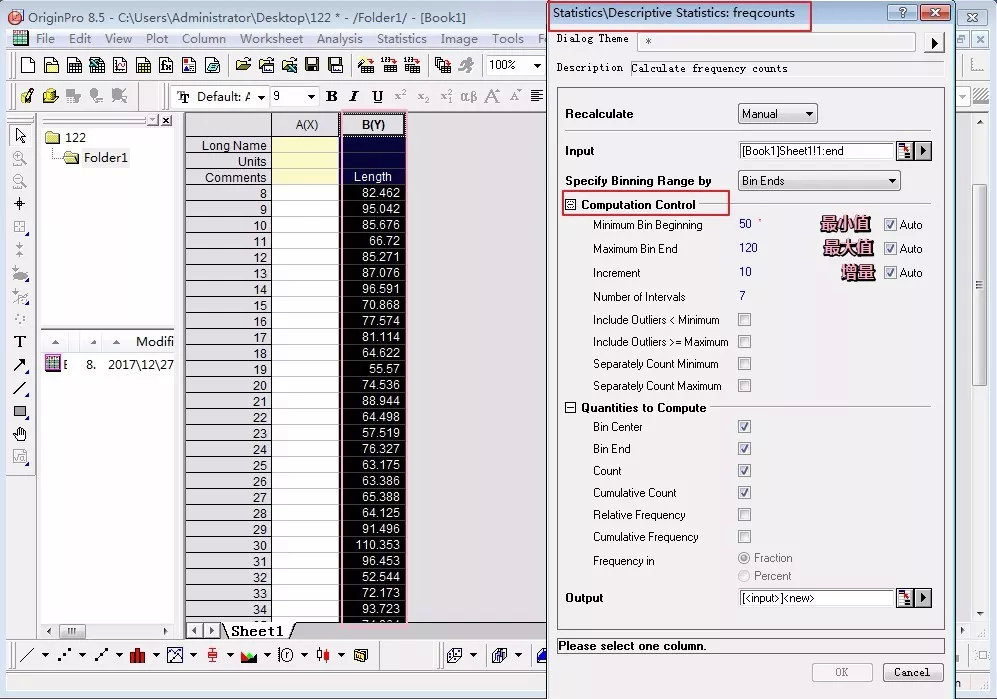Collapse the Quantities to Compute section

click(570, 408)
